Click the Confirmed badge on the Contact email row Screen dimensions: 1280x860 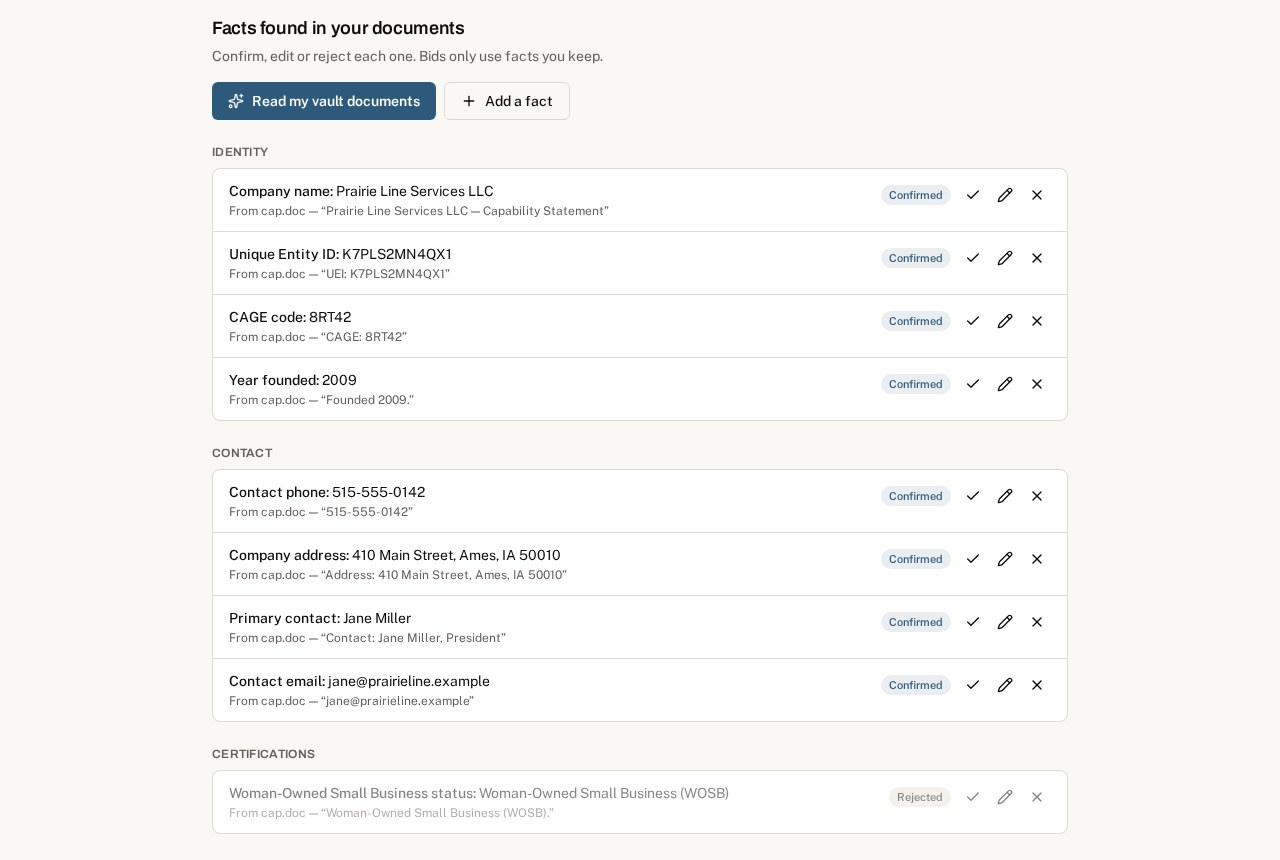916,685
